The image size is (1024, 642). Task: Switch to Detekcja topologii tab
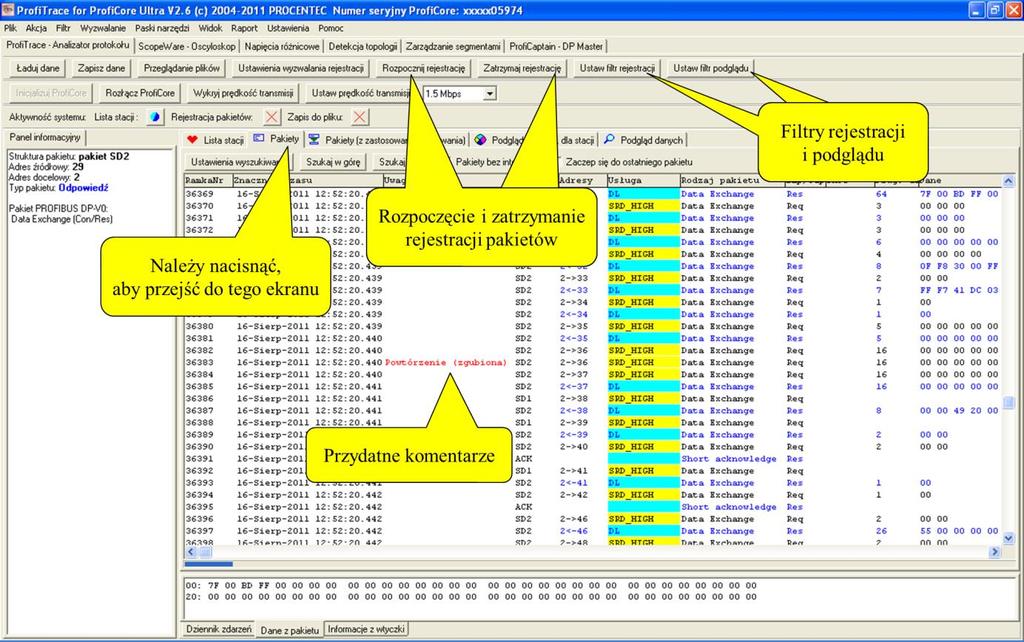(362, 46)
